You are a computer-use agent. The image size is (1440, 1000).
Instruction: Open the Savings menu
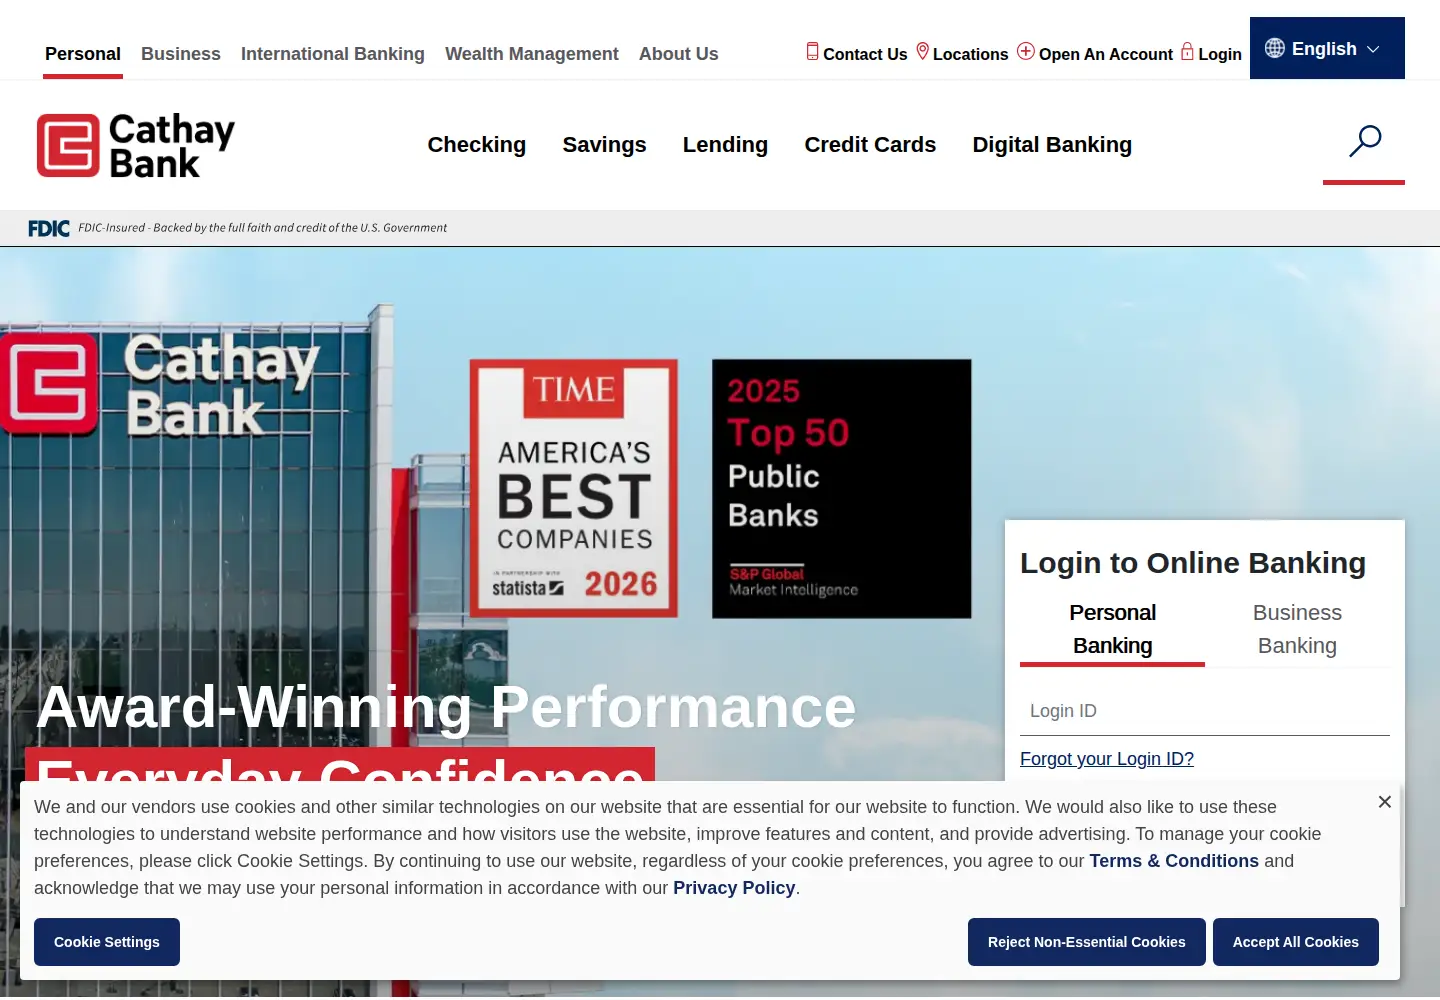coord(605,145)
